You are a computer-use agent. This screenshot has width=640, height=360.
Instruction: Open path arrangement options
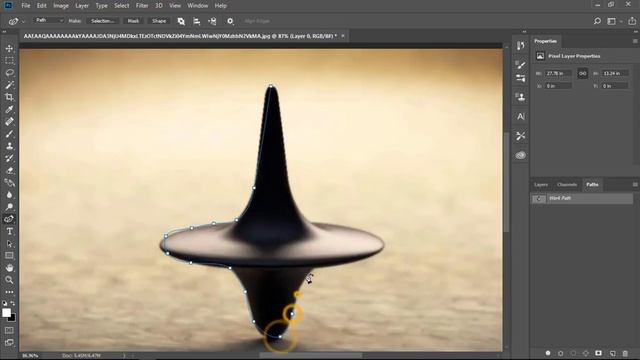[212, 21]
